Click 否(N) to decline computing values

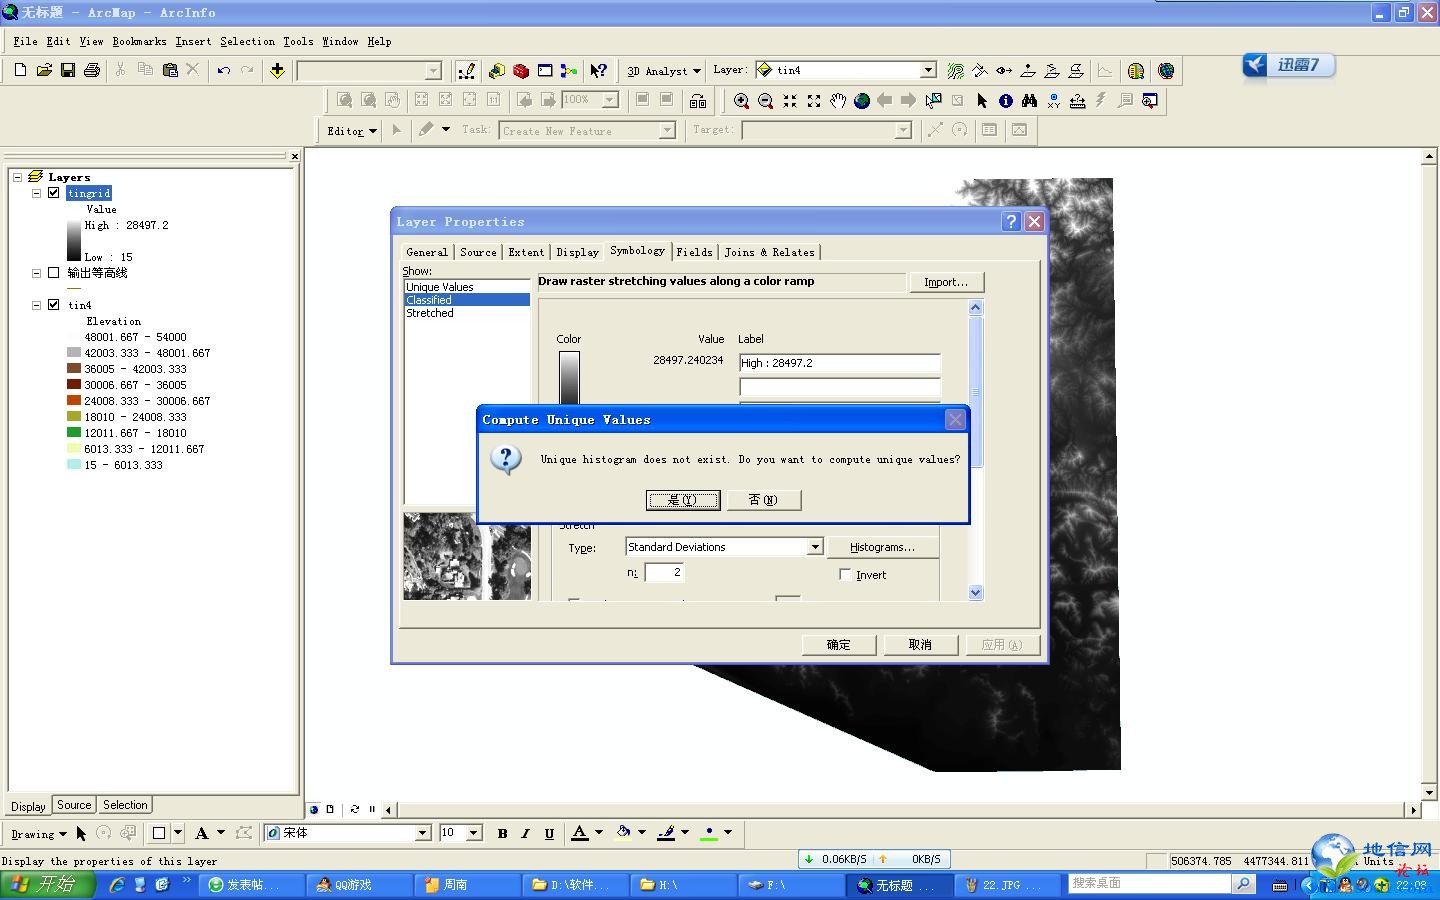(764, 500)
